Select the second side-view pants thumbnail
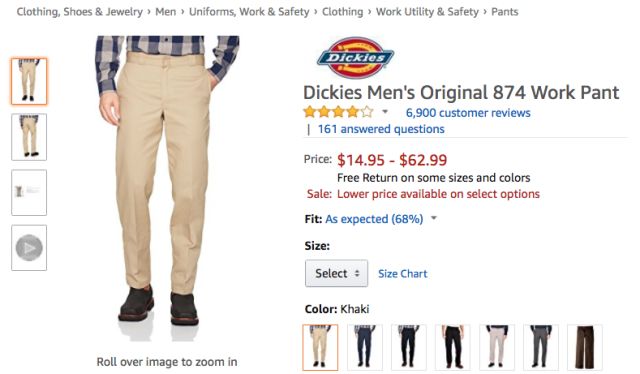 (29, 137)
